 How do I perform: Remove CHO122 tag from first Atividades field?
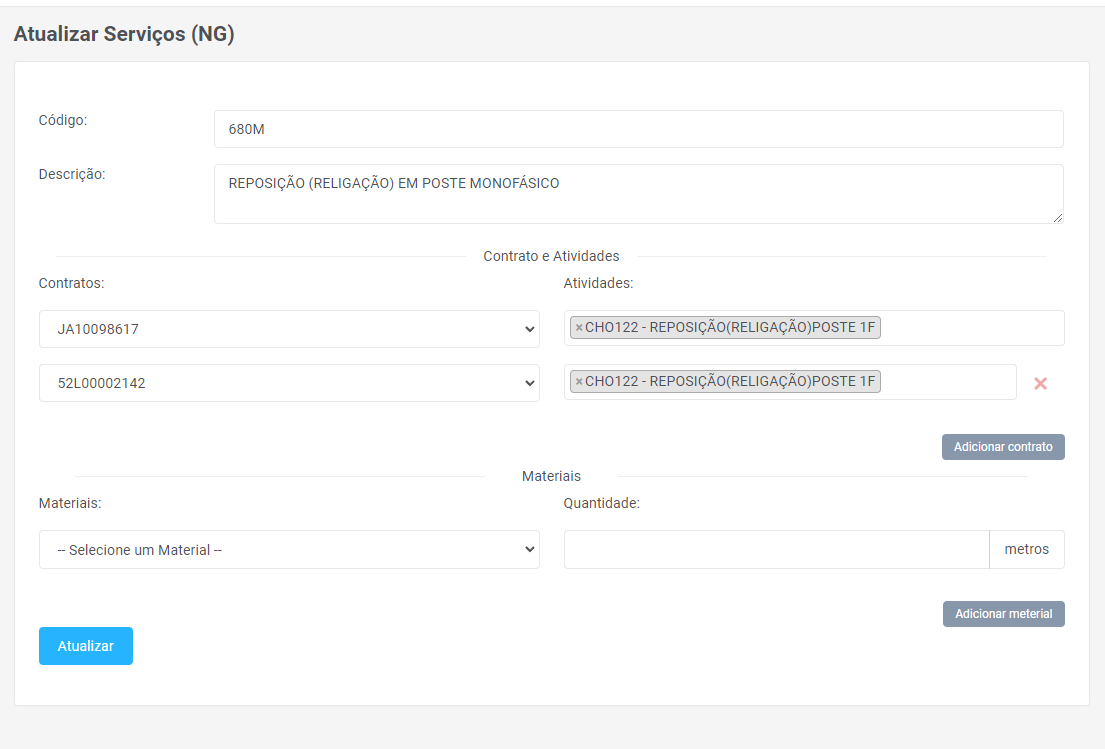click(579, 328)
